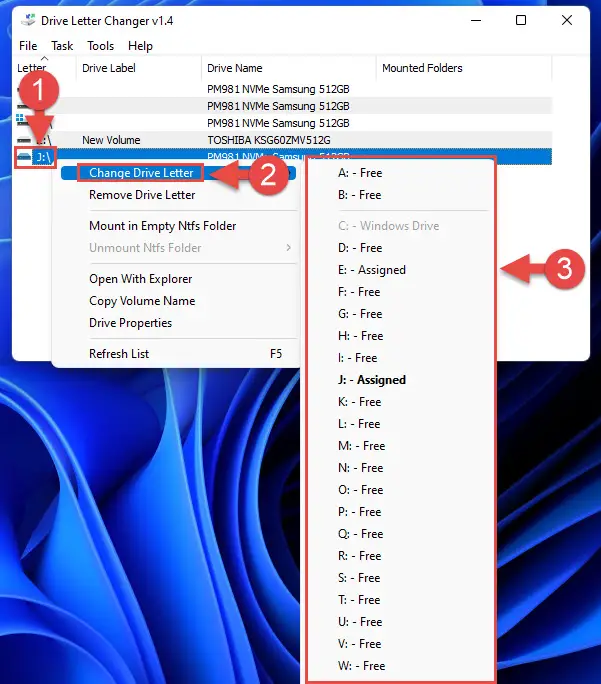Open Drive Properties

(130, 323)
